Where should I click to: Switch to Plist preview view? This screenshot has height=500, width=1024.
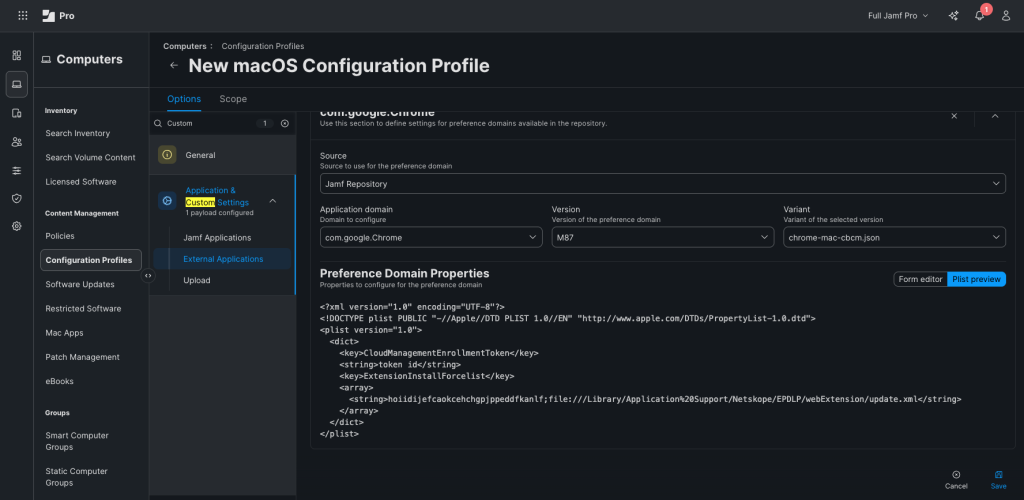[976, 279]
